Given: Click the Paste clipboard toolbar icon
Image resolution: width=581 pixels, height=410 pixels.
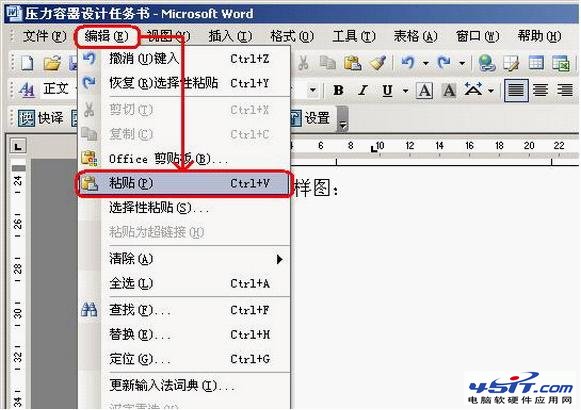Looking at the screenshot, I should click(x=352, y=63).
